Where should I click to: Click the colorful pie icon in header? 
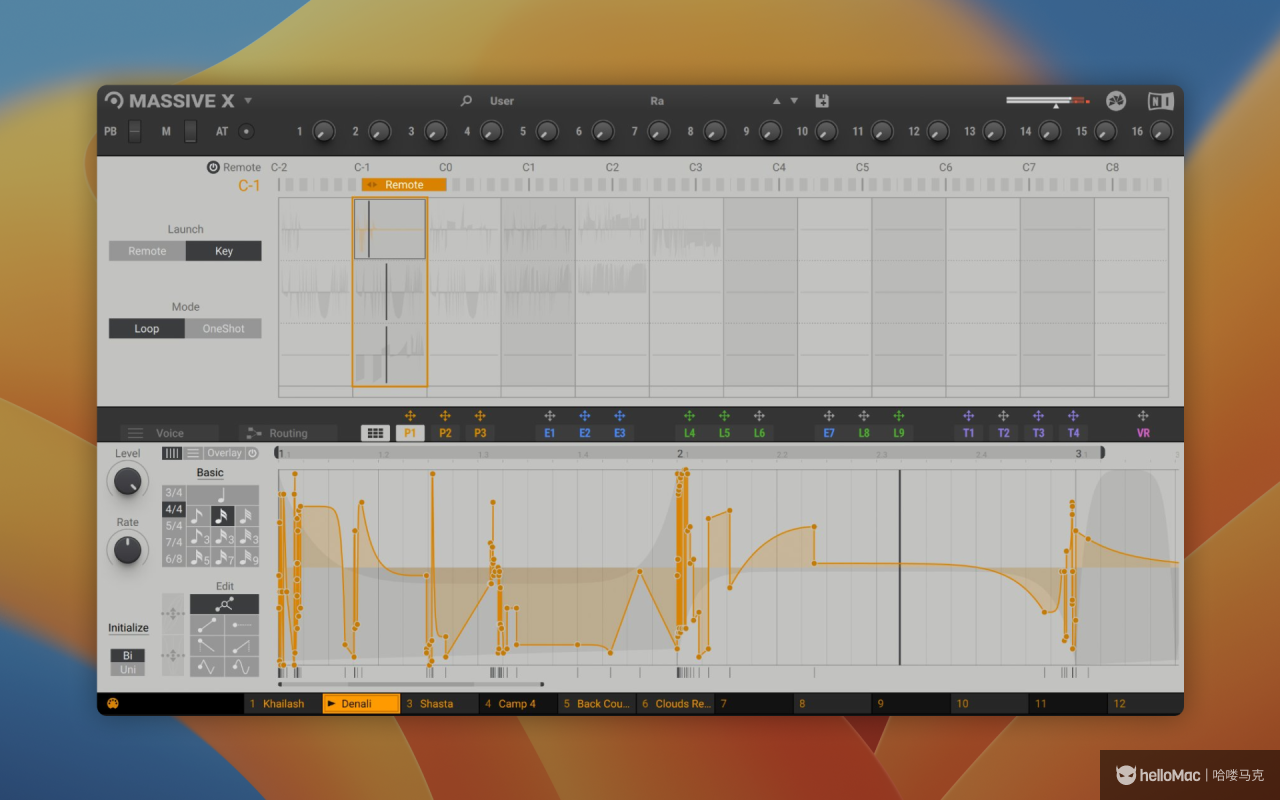1116,101
